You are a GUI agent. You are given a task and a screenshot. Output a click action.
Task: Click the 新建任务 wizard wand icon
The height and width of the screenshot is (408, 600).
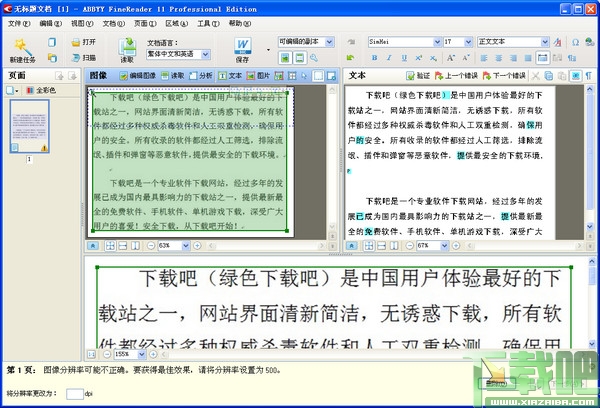coord(23,47)
